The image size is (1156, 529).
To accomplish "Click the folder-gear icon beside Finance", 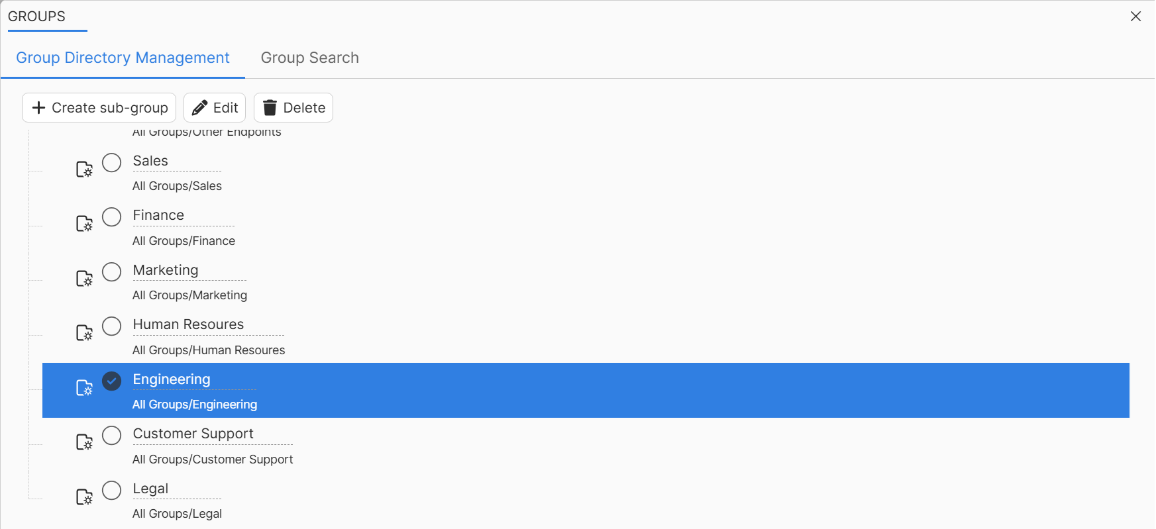I will 85,224.
